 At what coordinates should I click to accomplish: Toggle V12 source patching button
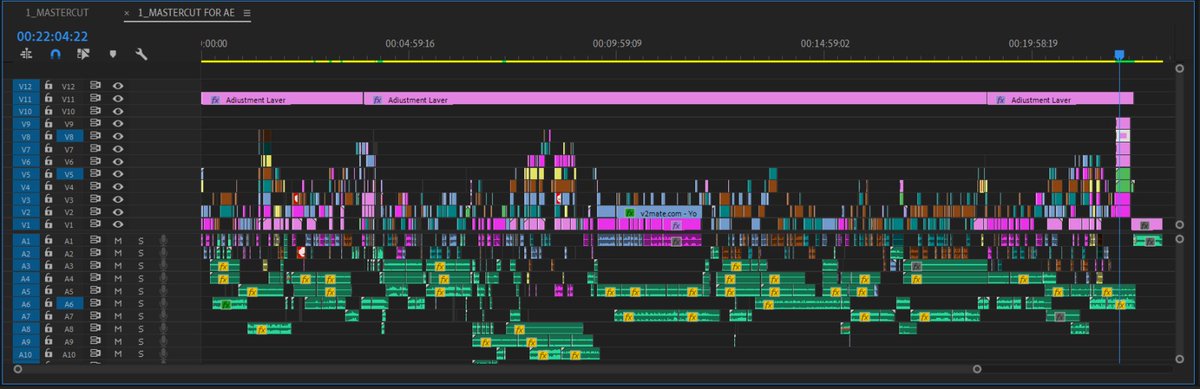(26, 87)
